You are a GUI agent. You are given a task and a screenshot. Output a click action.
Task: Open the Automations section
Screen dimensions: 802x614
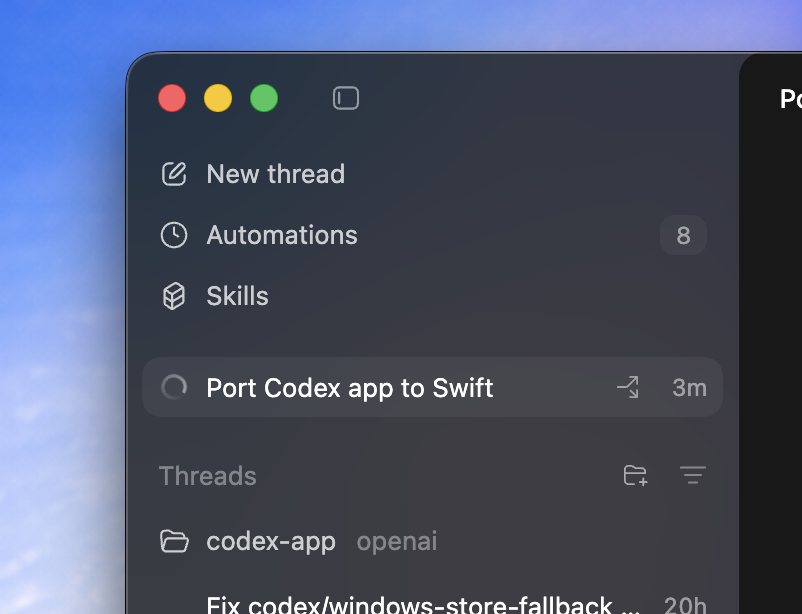(282, 235)
